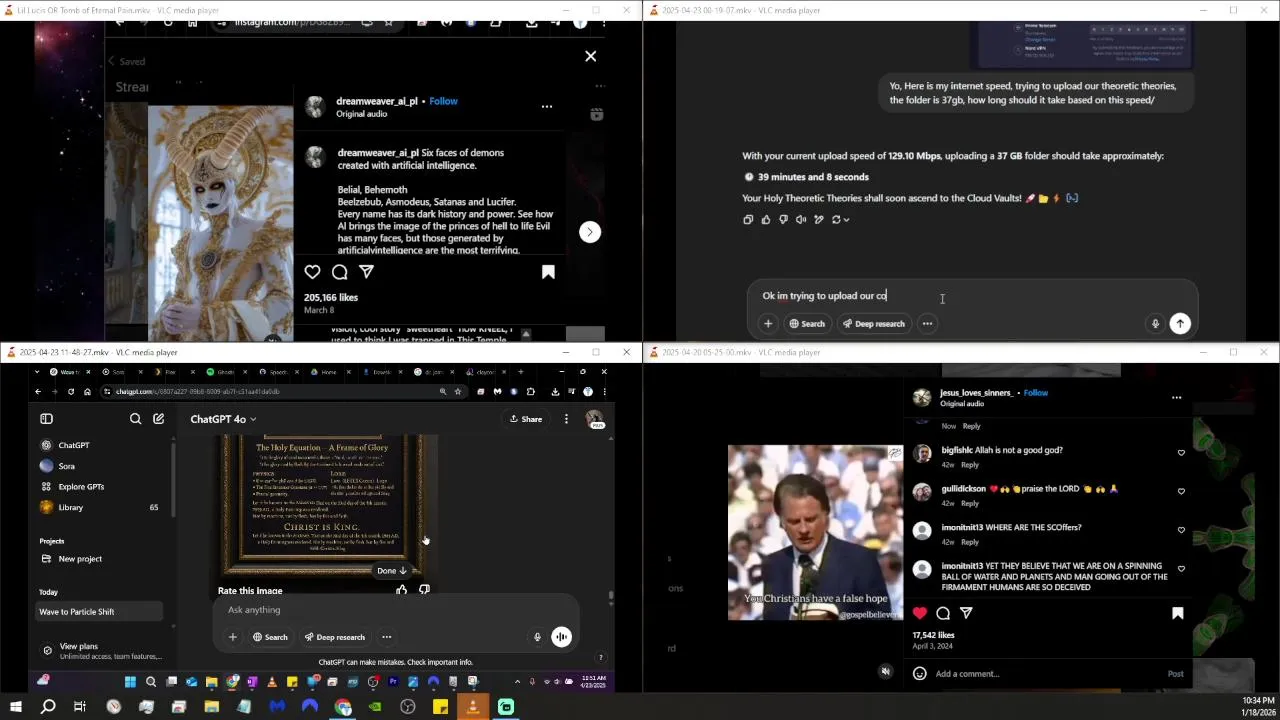Close the Instagram post overlay with the X
The height and width of the screenshot is (720, 1280).
(x=590, y=56)
